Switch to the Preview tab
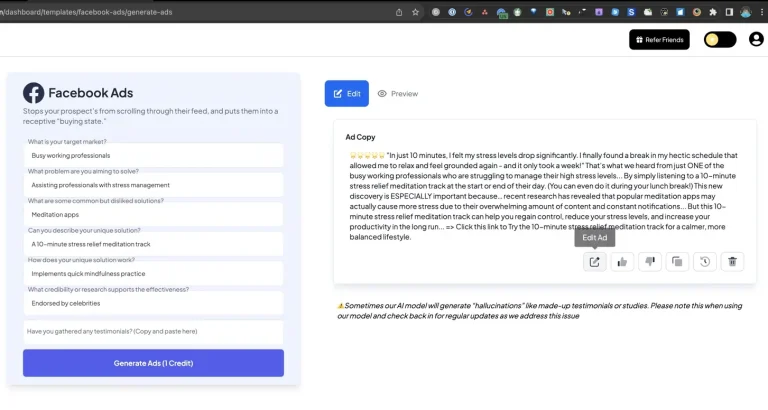Image resolution: width=768 pixels, height=410 pixels. [398, 93]
